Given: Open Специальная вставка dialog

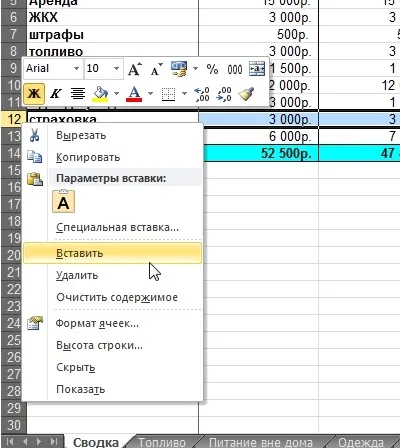Looking at the screenshot, I should pyautogui.click(x=112, y=228).
